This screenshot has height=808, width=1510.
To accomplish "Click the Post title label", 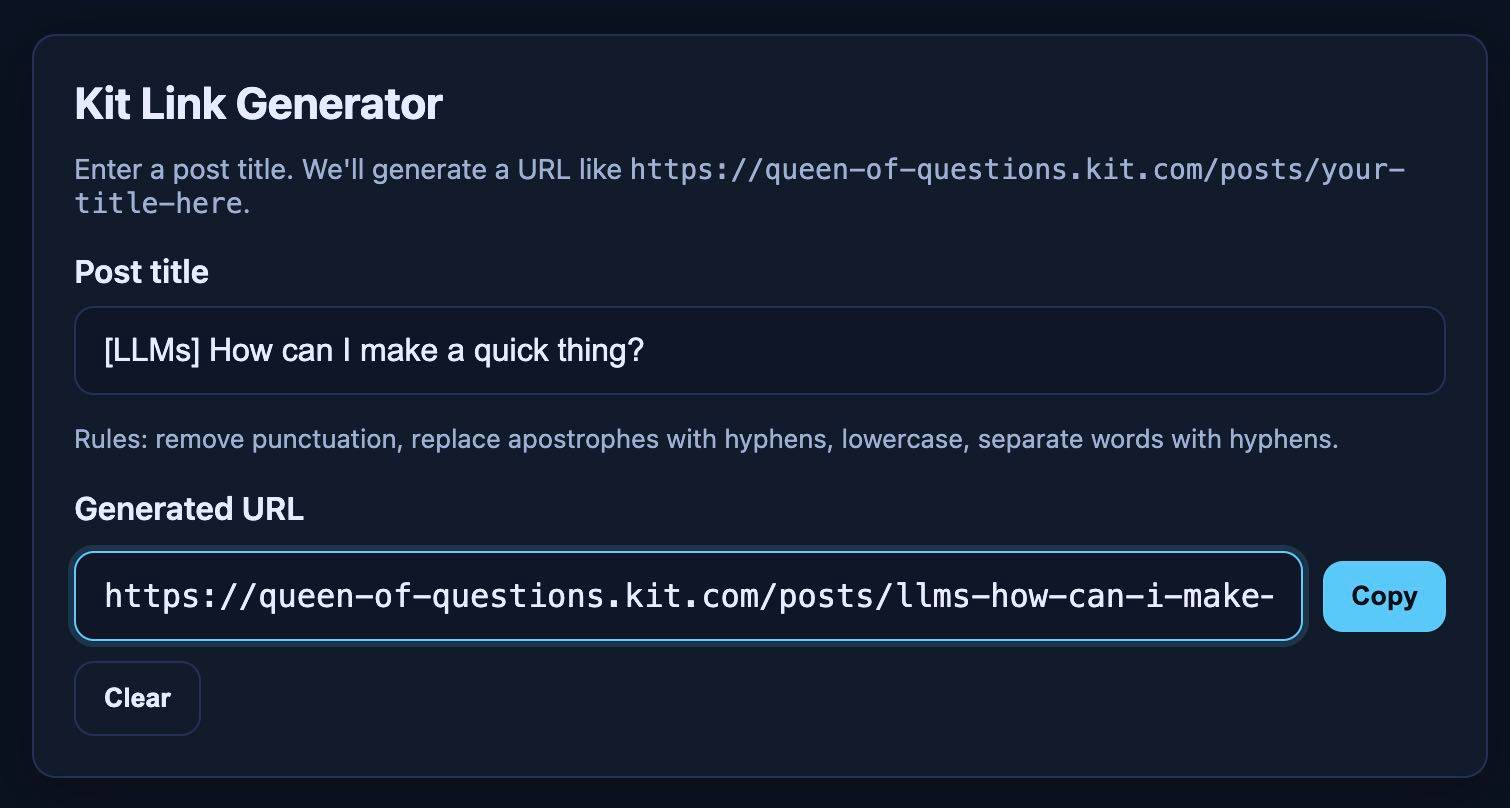I will coord(141,271).
